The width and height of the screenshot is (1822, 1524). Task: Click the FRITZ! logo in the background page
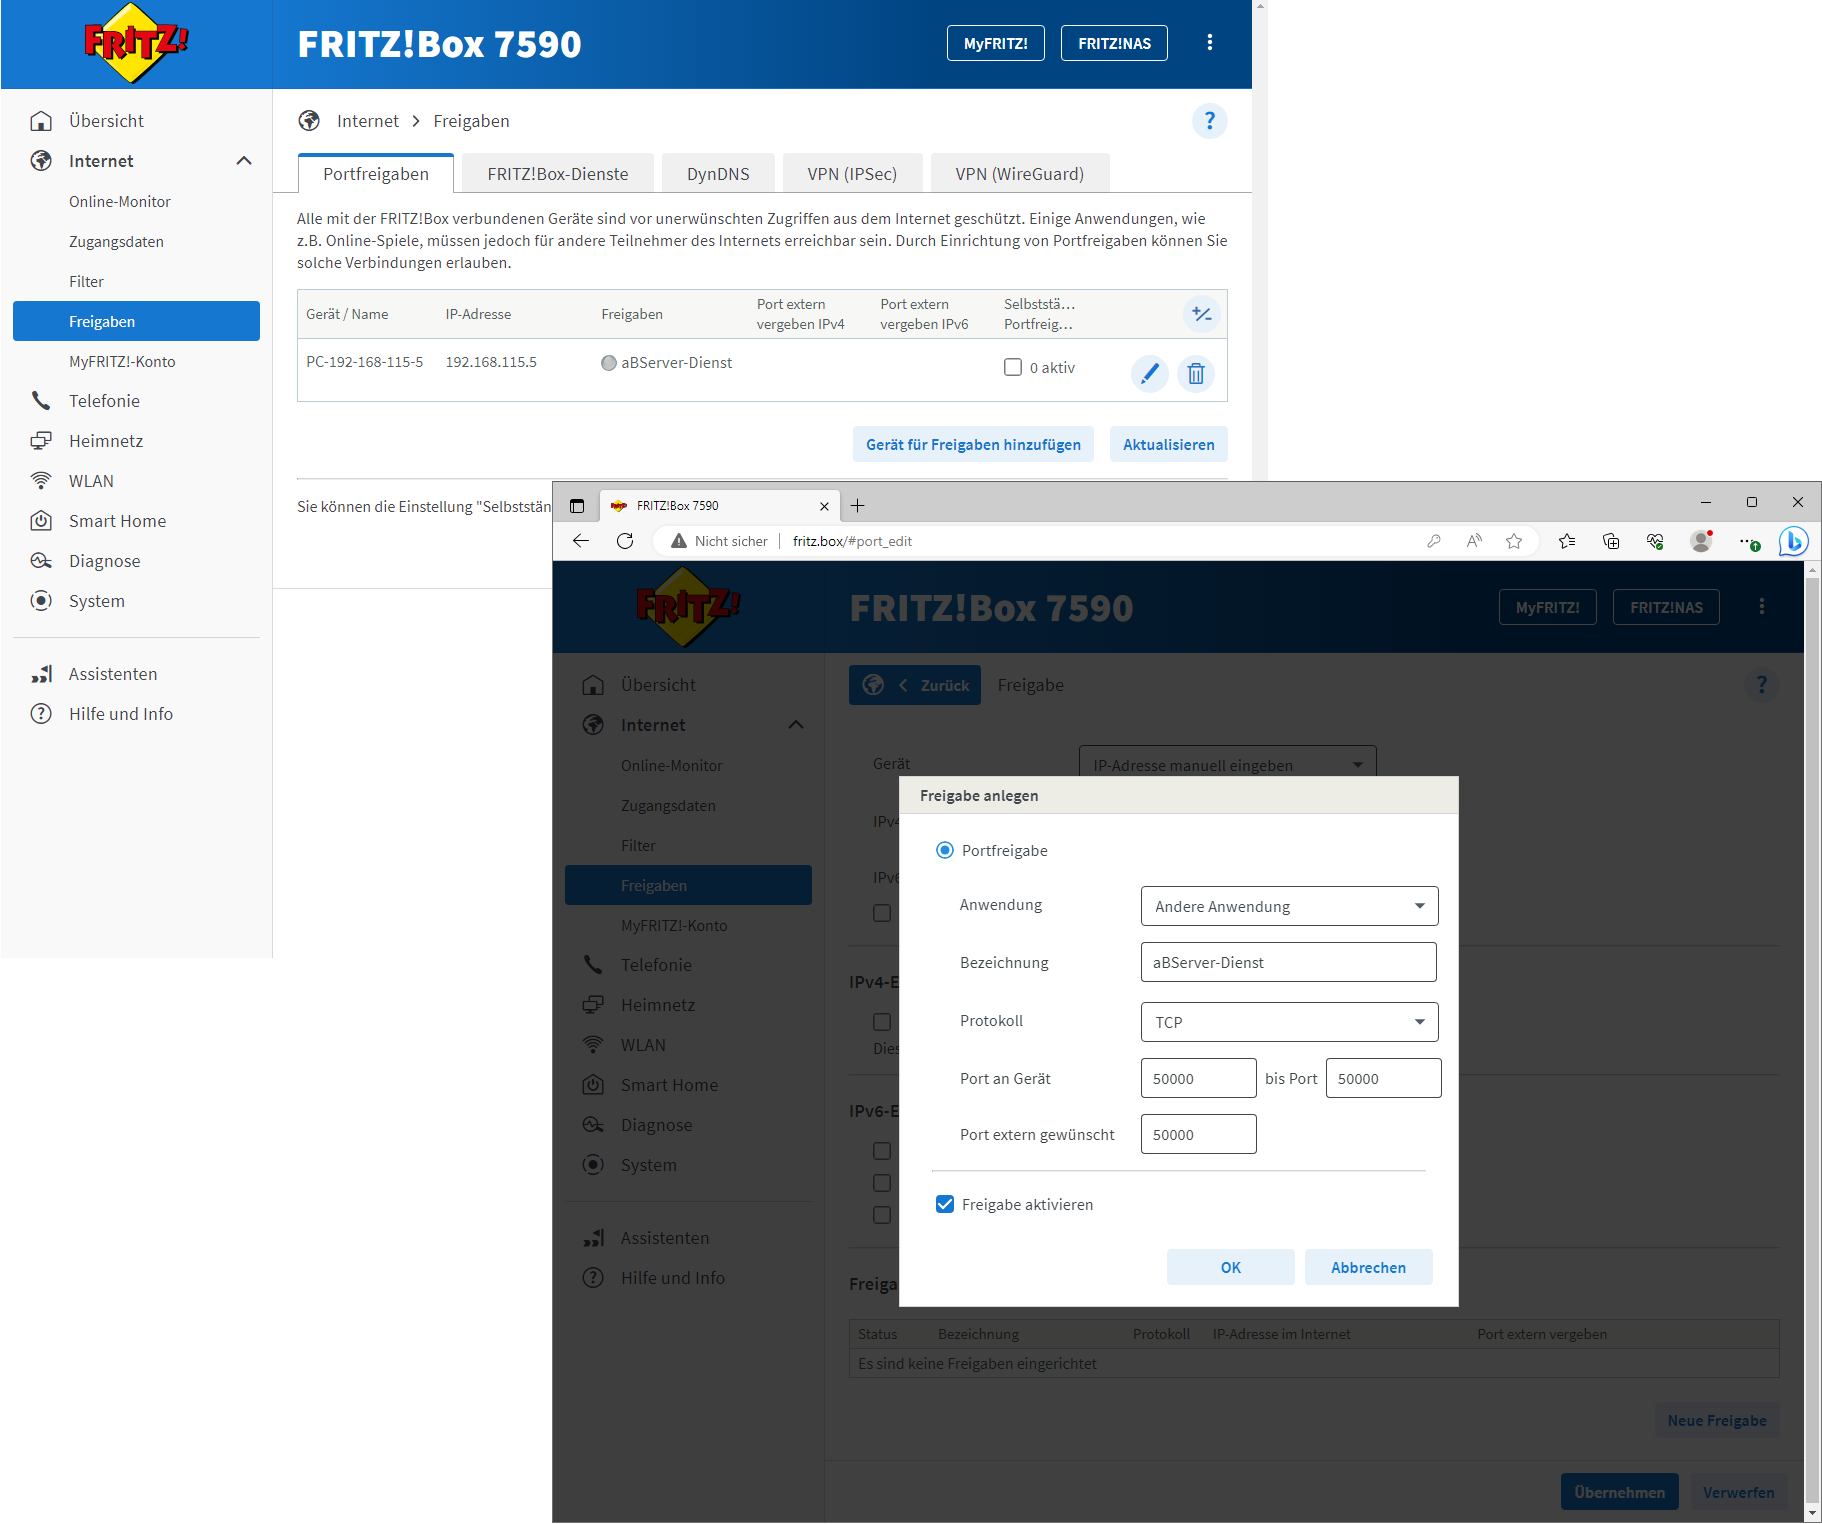point(136,43)
